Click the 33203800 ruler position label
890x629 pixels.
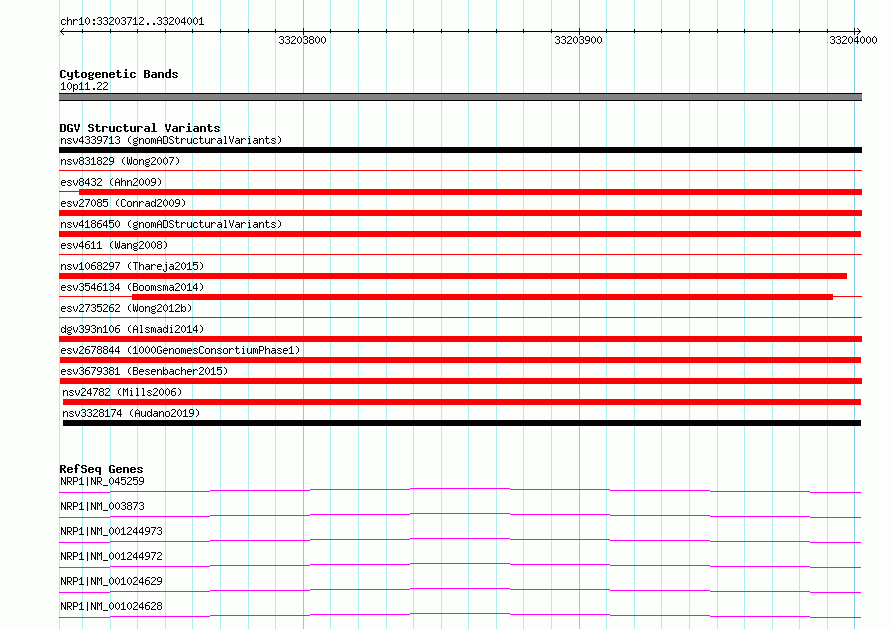pos(303,40)
